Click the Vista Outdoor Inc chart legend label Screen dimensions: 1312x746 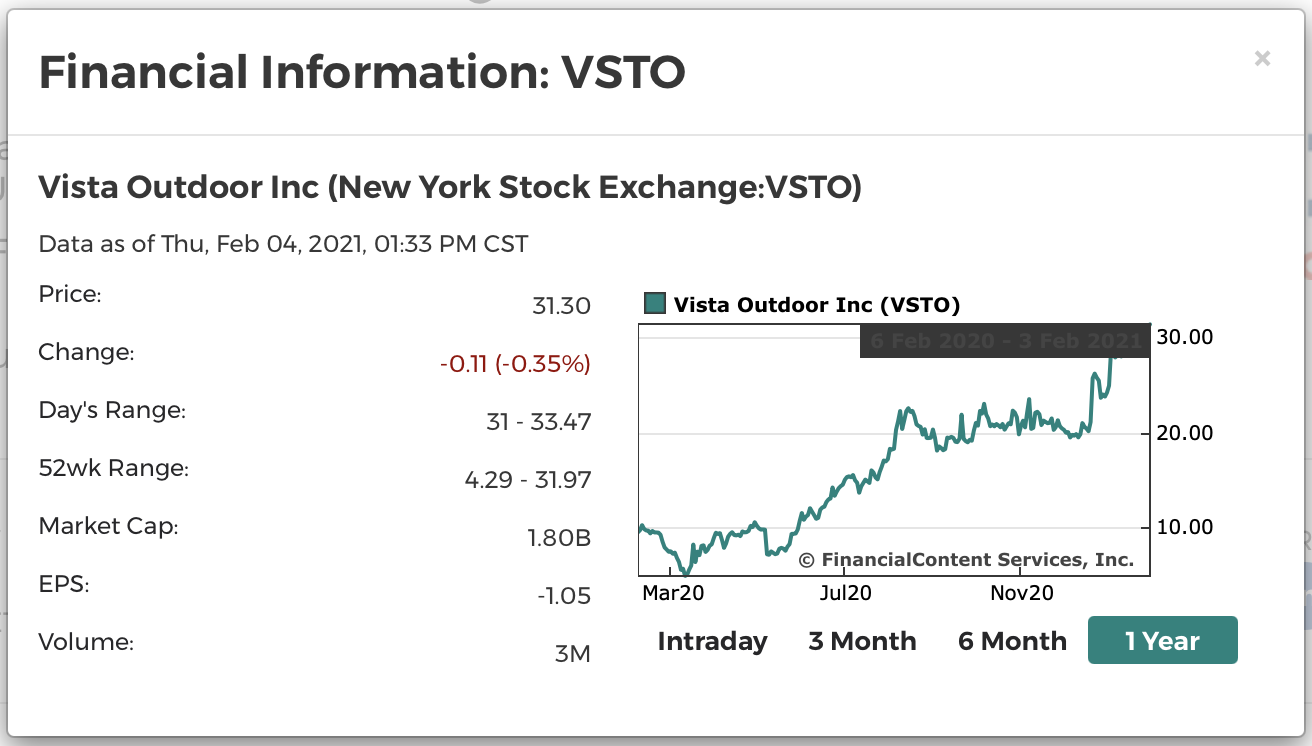pos(816,305)
